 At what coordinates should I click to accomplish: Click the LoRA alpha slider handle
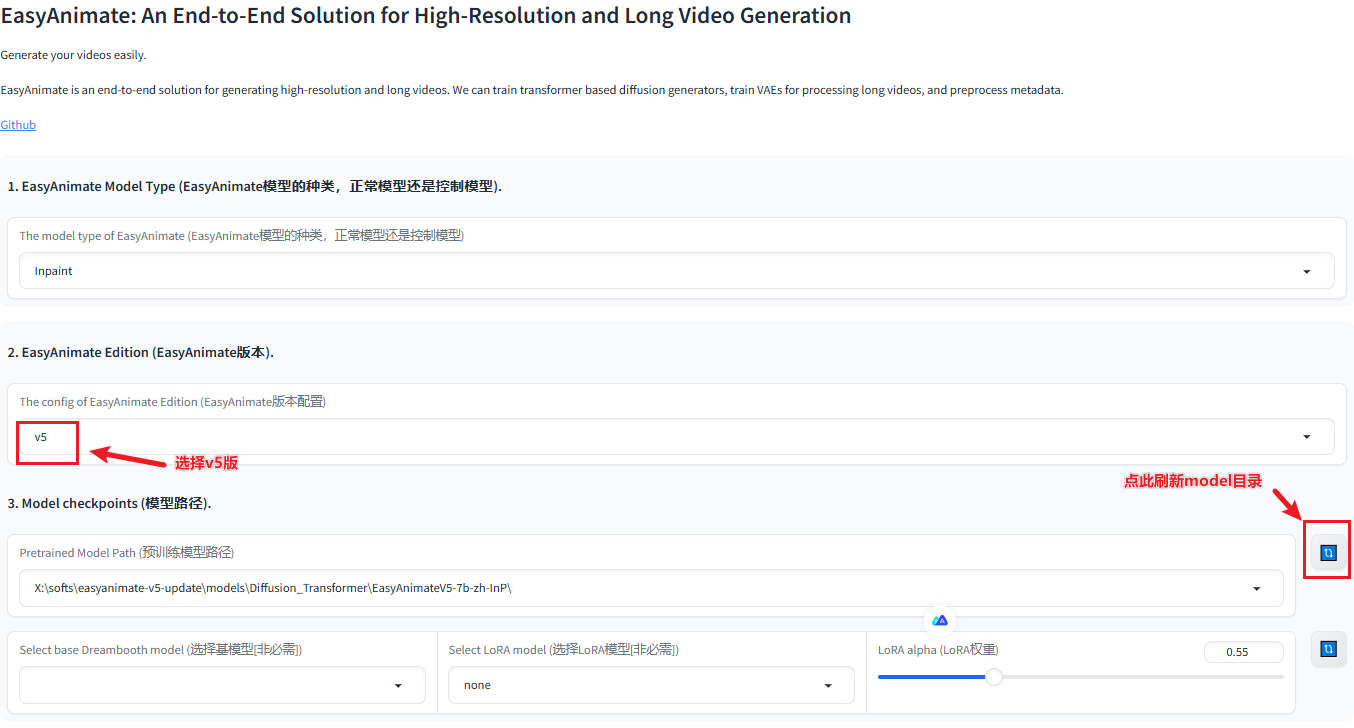(993, 677)
